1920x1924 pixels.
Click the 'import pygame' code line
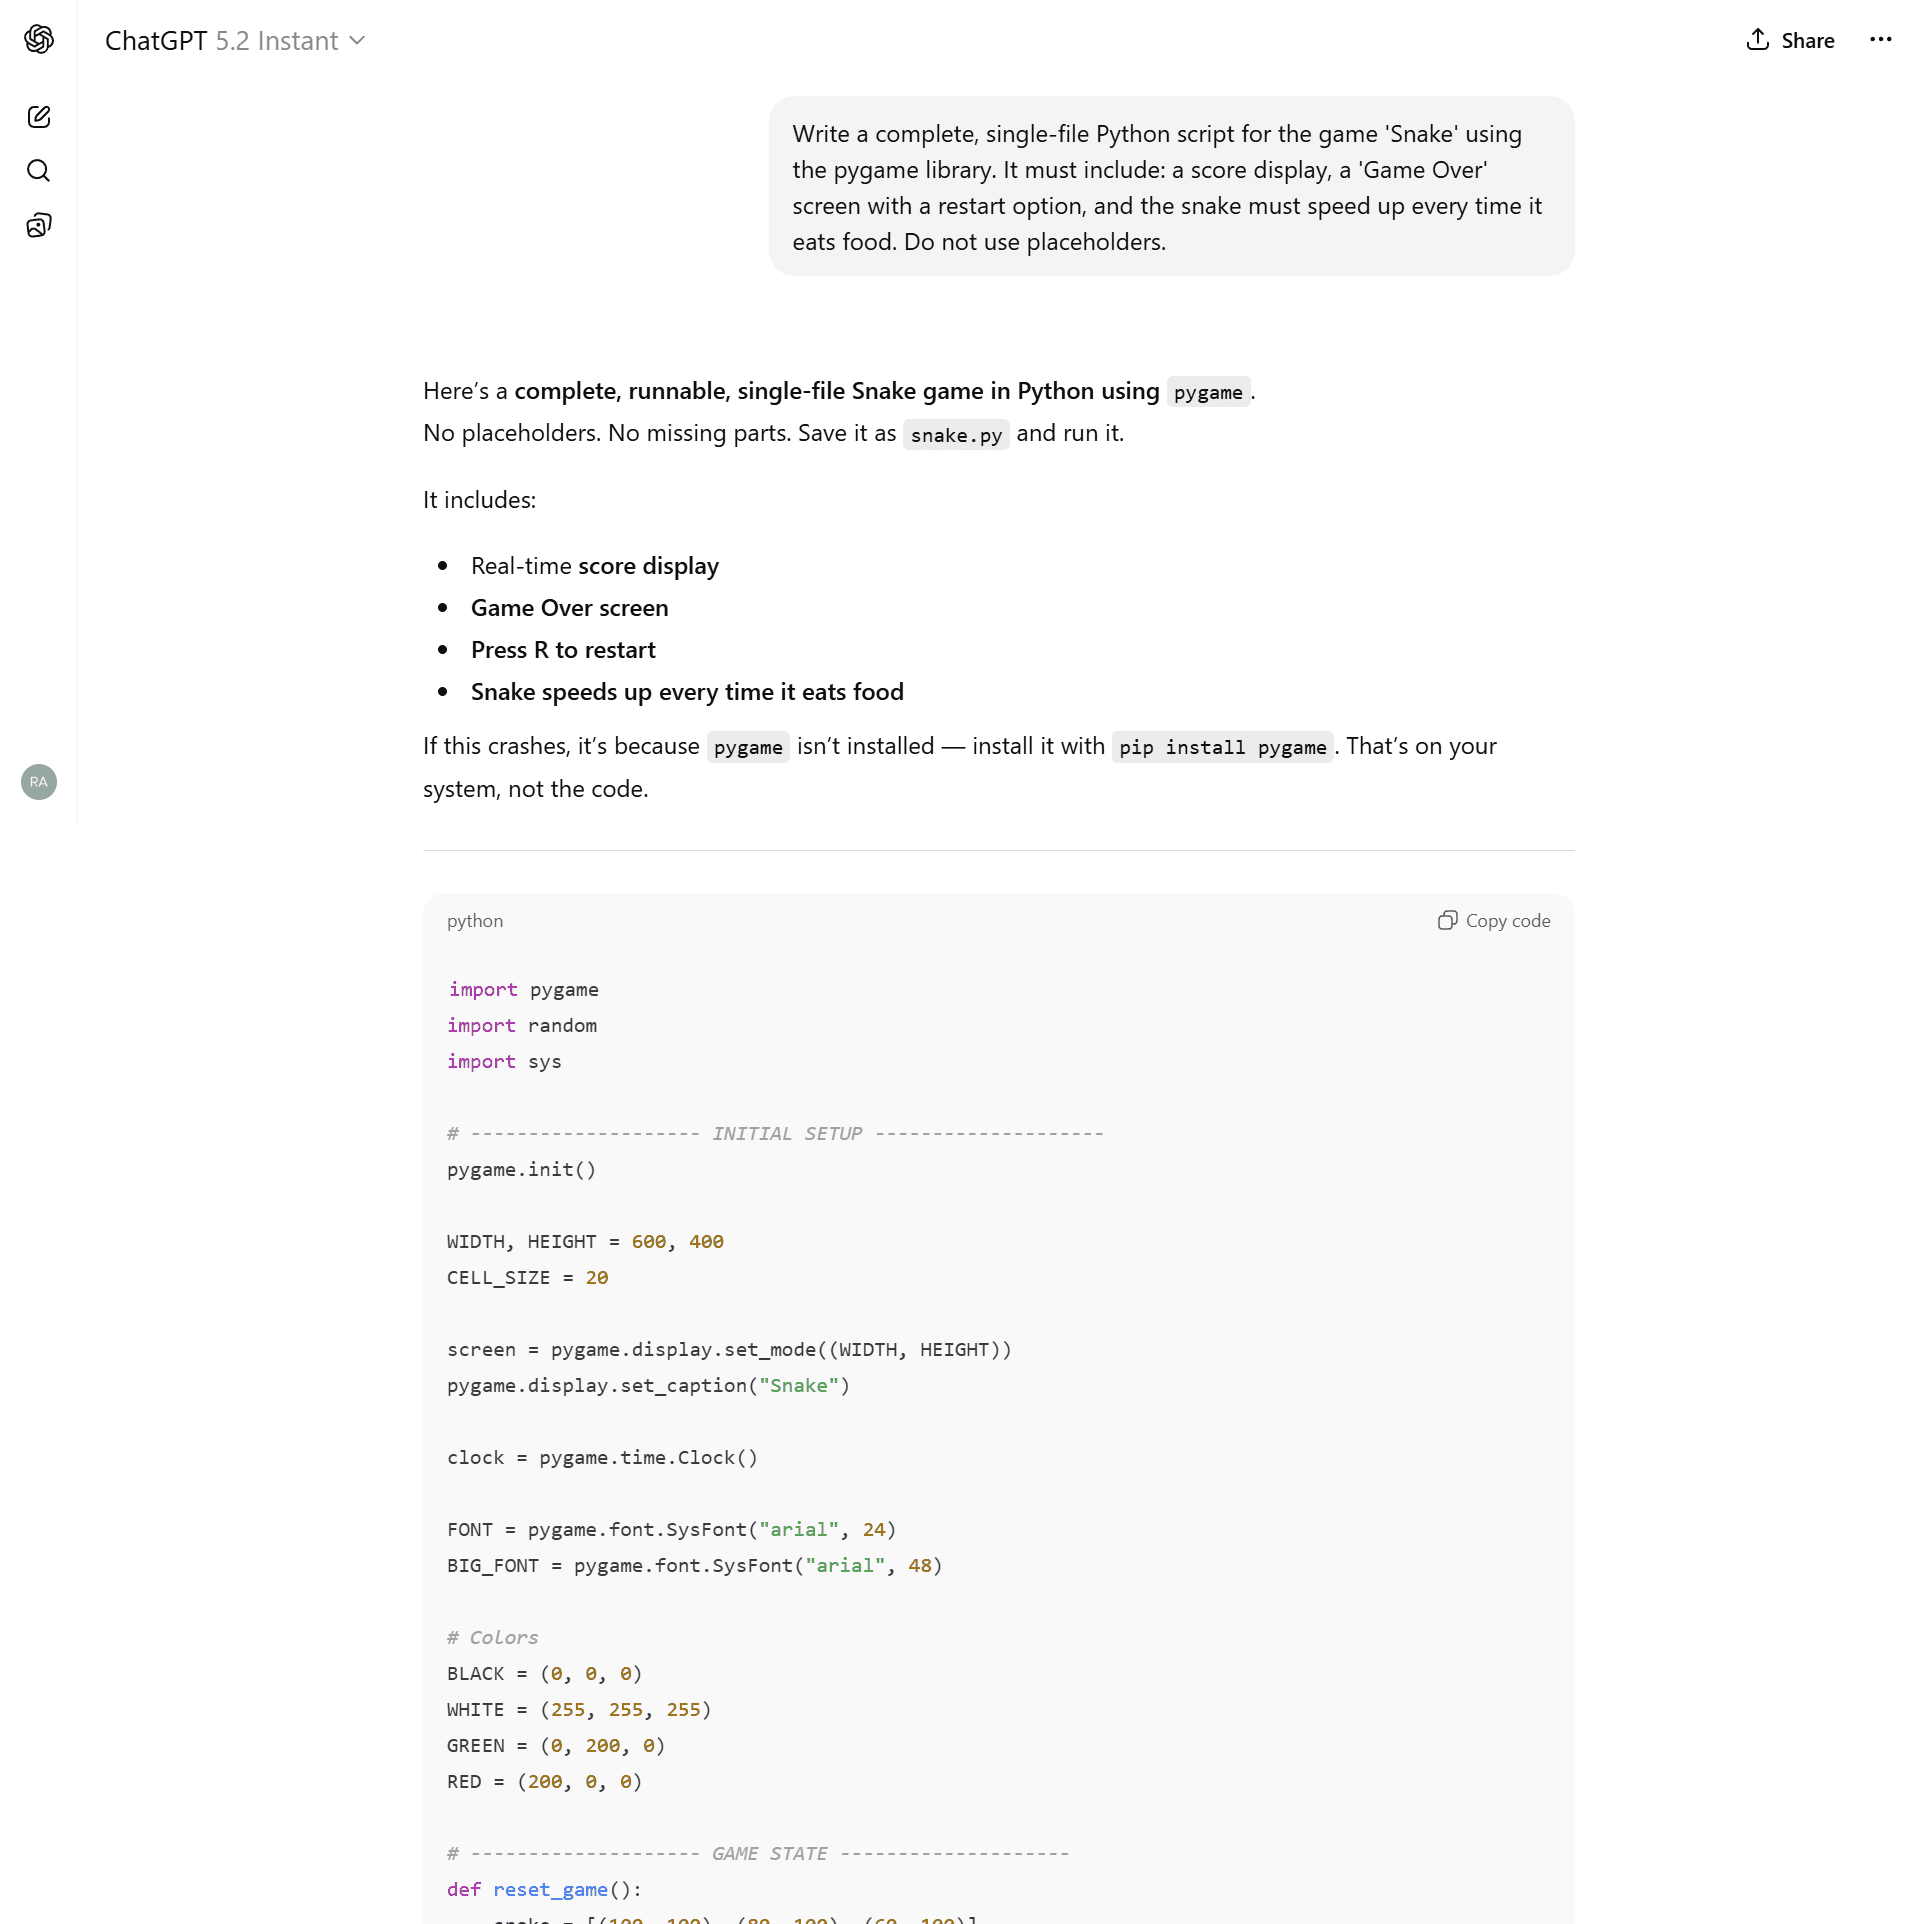pos(523,990)
